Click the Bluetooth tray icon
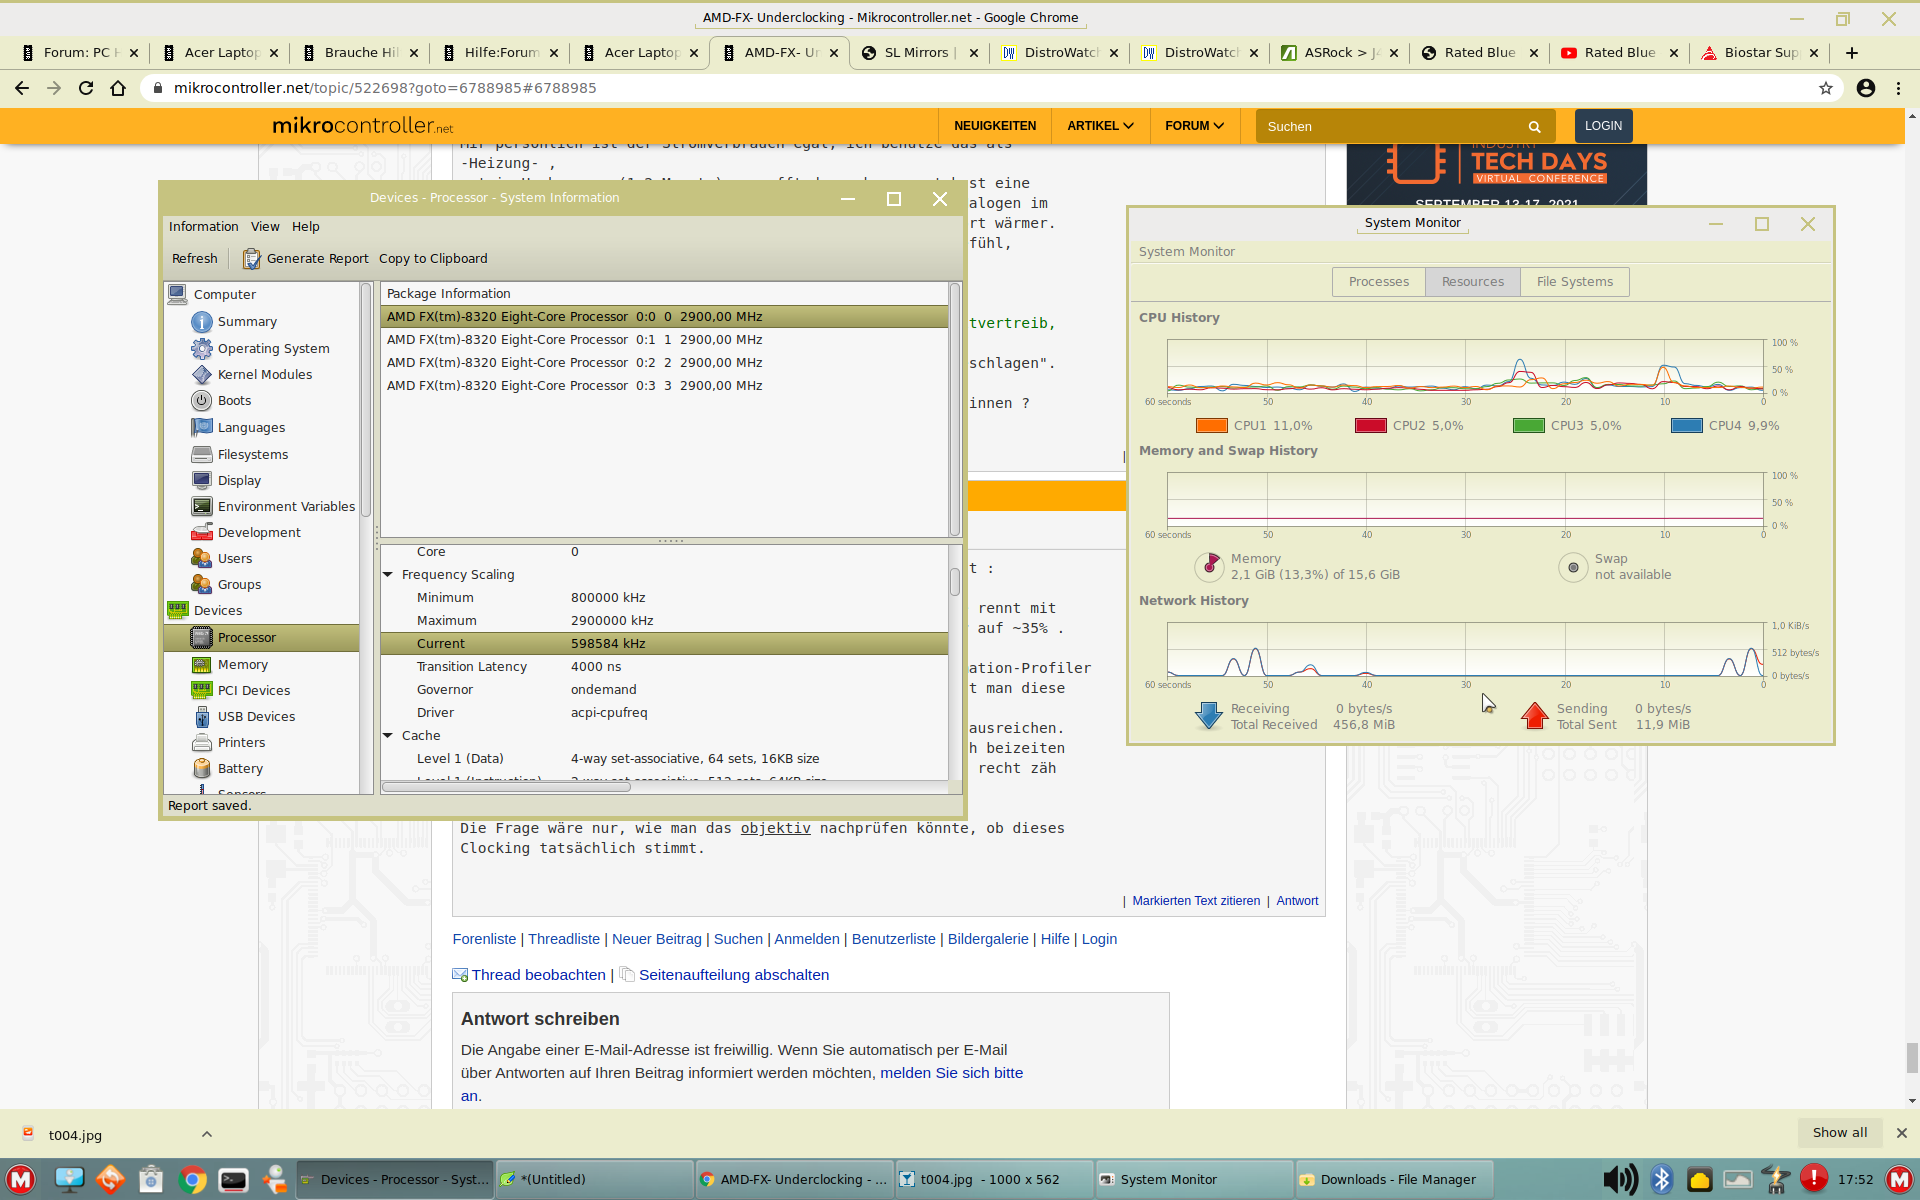Image resolution: width=1920 pixels, height=1200 pixels. click(1661, 1179)
